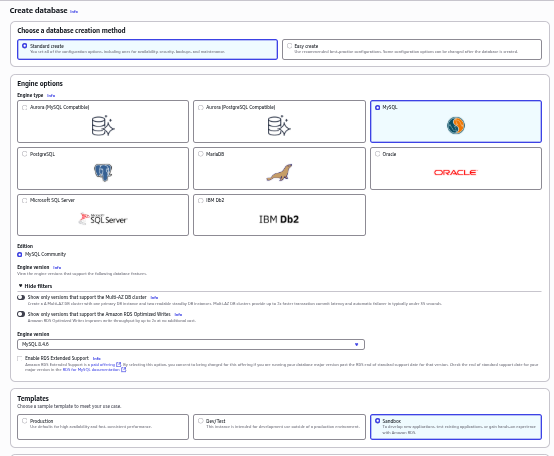Click the MySQL dolphin logo
The height and width of the screenshot is (456, 554).
click(456, 125)
